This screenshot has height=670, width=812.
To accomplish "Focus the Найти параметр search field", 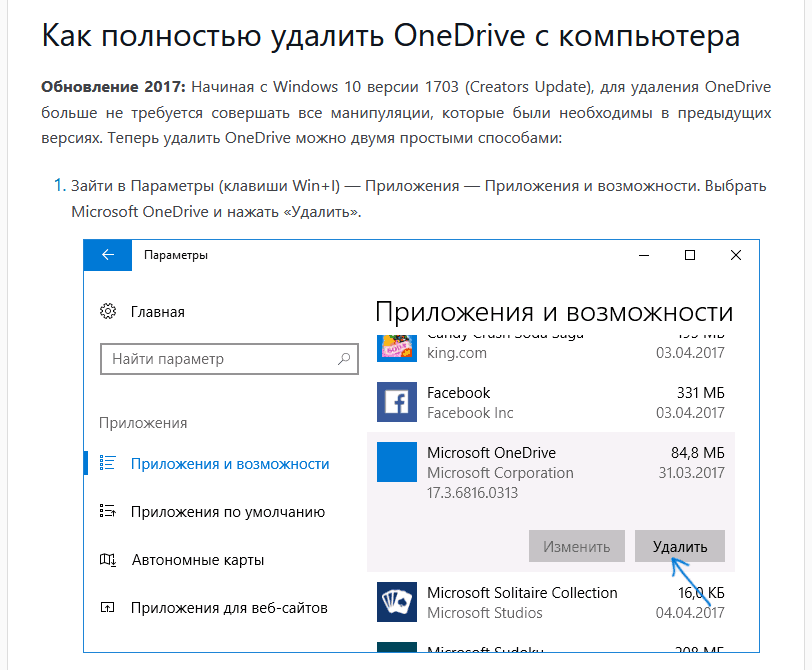I will (x=218, y=359).
